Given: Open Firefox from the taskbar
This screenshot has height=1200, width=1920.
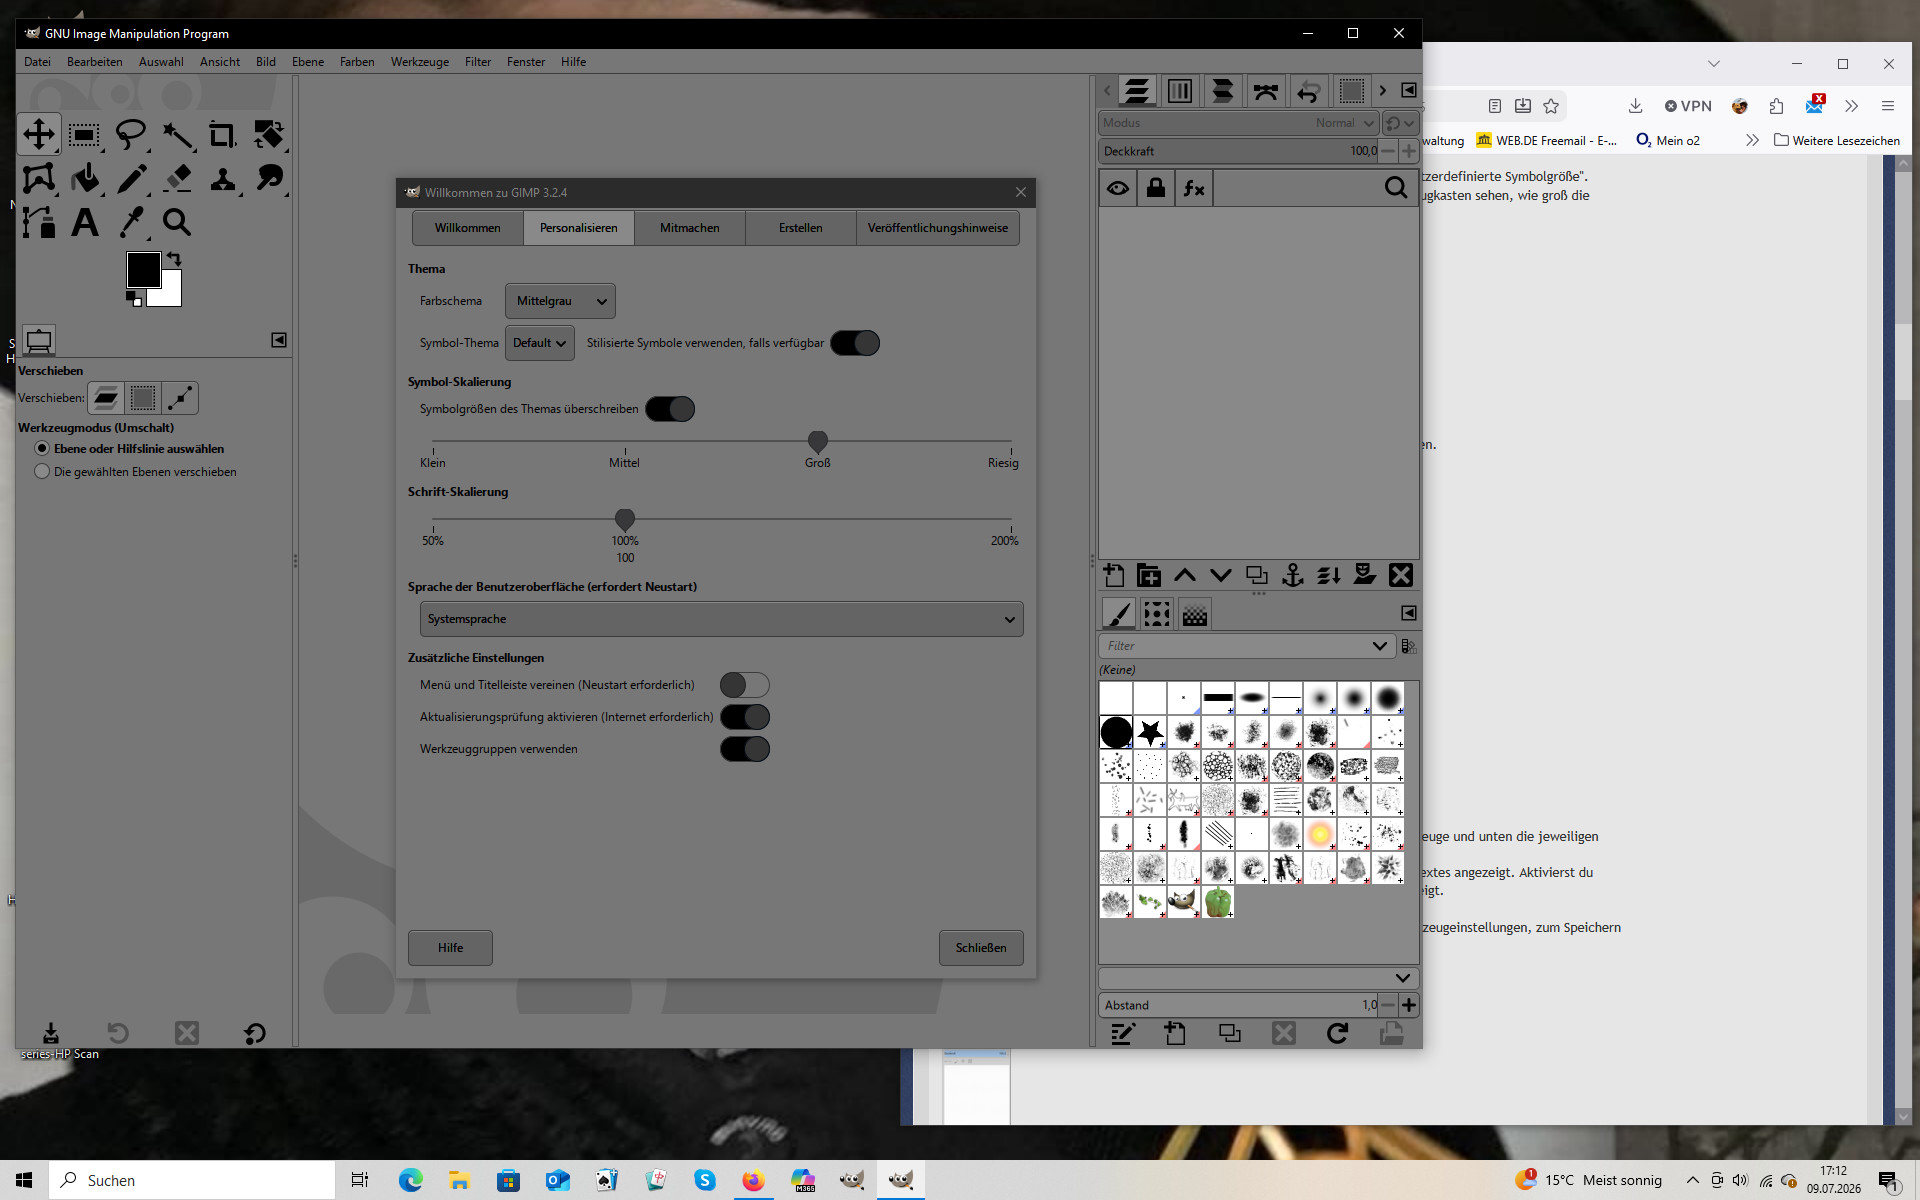Looking at the screenshot, I should (753, 1180).
